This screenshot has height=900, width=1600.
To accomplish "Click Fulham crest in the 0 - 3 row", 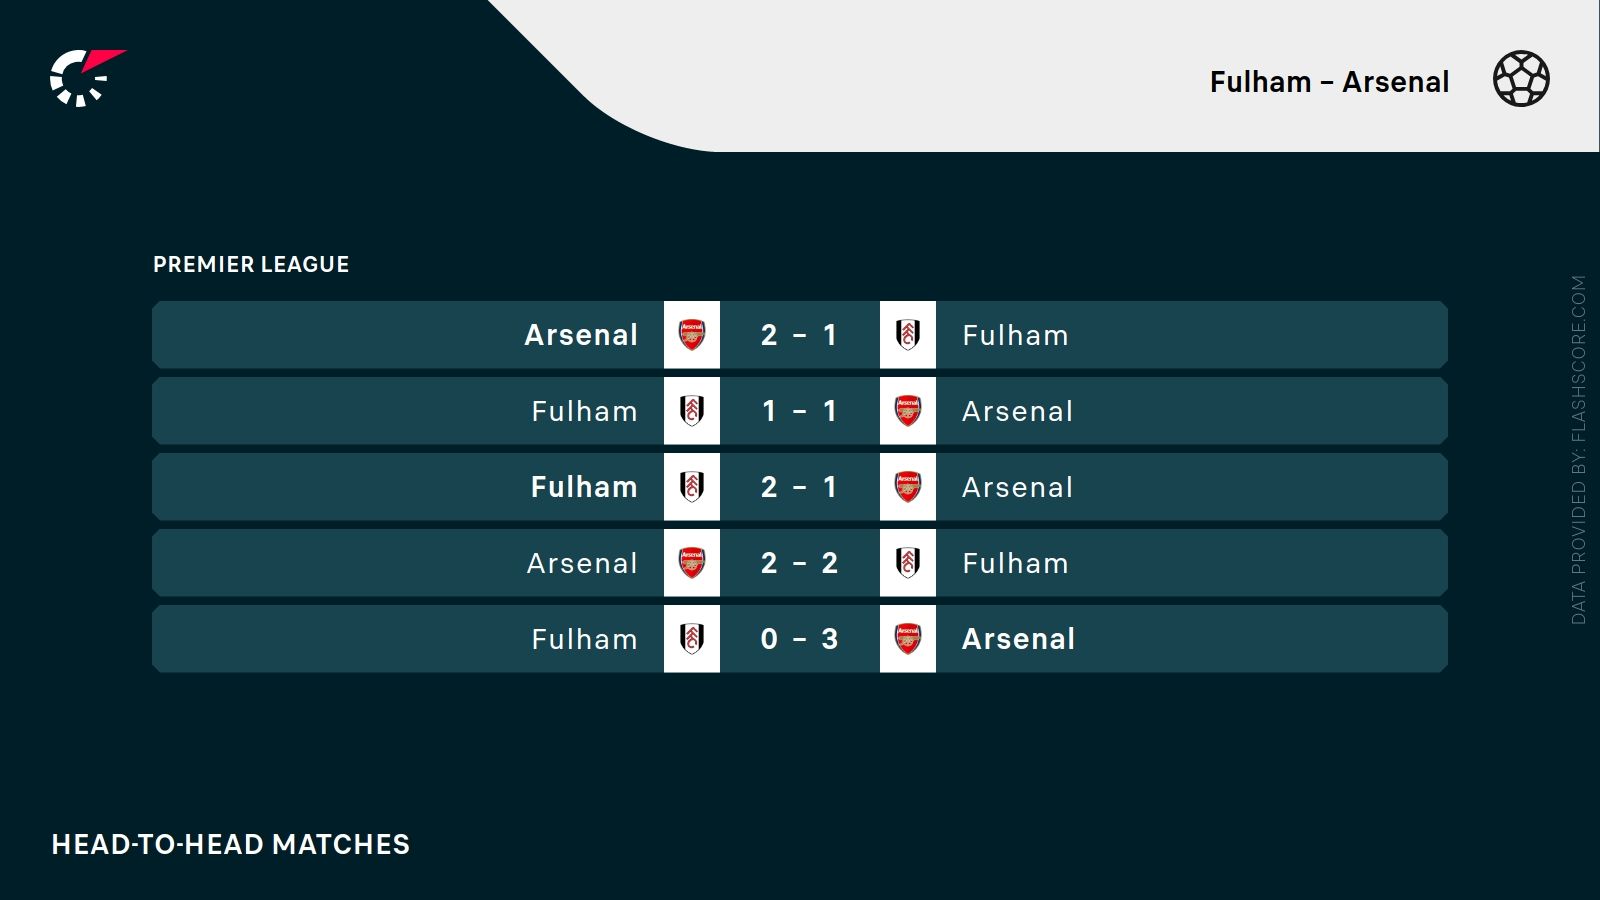I will tap(692, 639).
